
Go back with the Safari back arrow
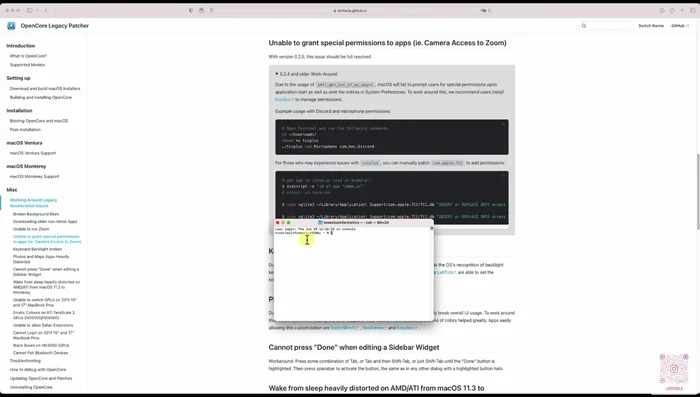point(46,10)
